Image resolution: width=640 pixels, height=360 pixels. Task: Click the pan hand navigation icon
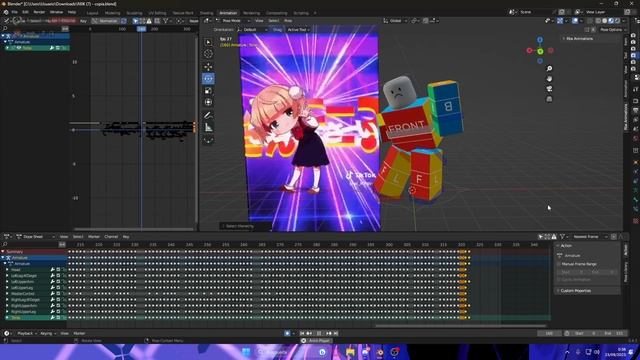point(549,78)
